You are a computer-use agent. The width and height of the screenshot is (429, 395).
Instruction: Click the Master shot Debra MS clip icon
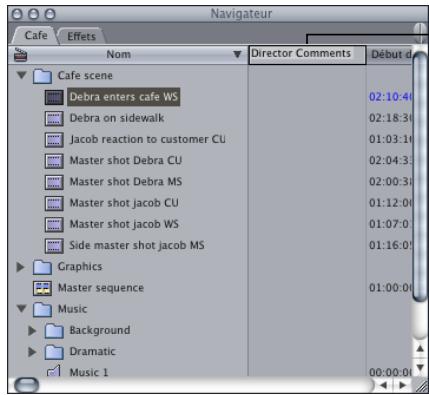point(54,182)
